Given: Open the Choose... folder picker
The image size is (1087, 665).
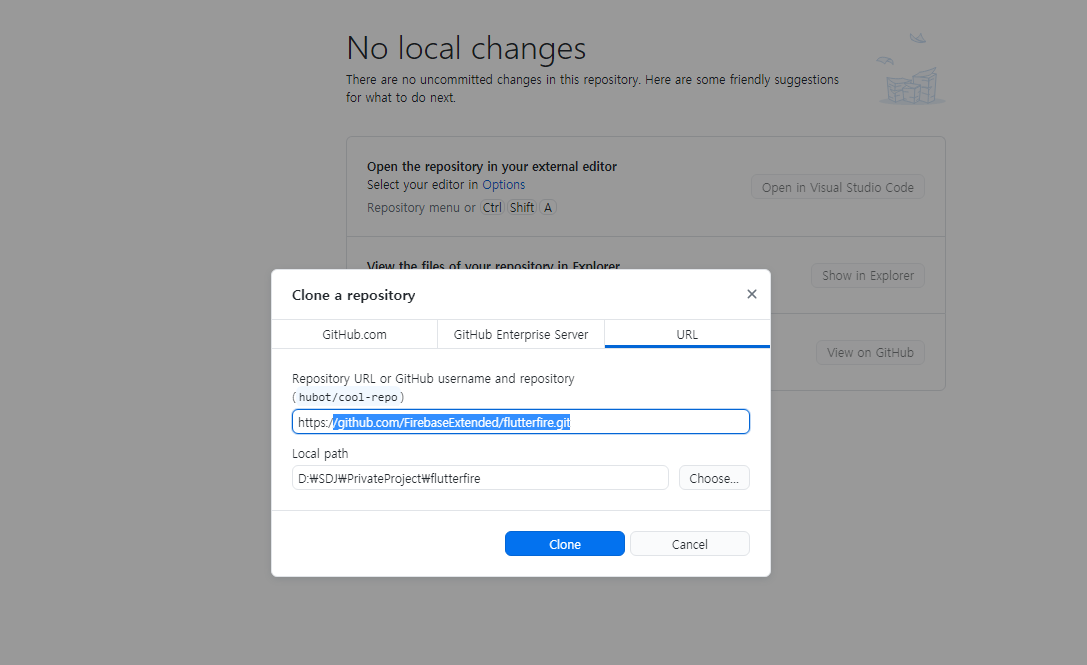Looking at the screenshot, I should (714, 478).
